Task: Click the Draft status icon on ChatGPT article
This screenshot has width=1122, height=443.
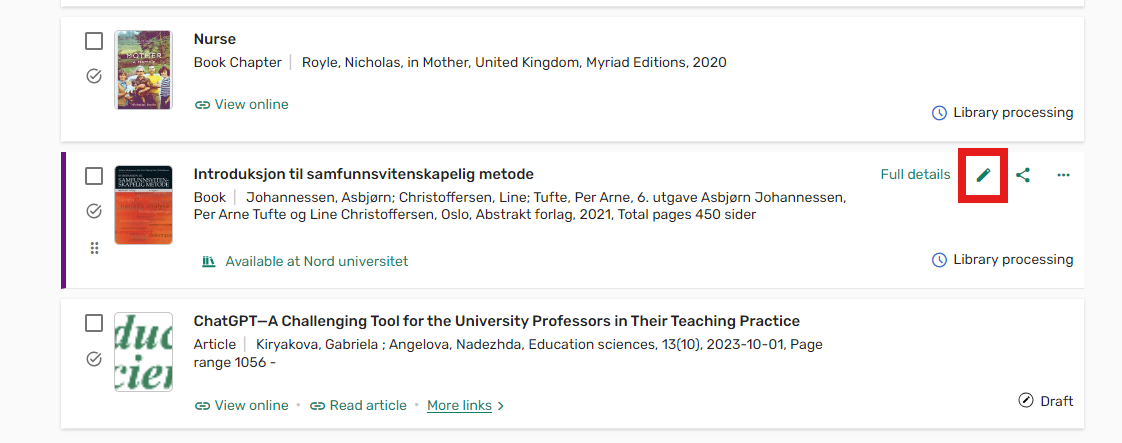Action: click(1025, 401)
